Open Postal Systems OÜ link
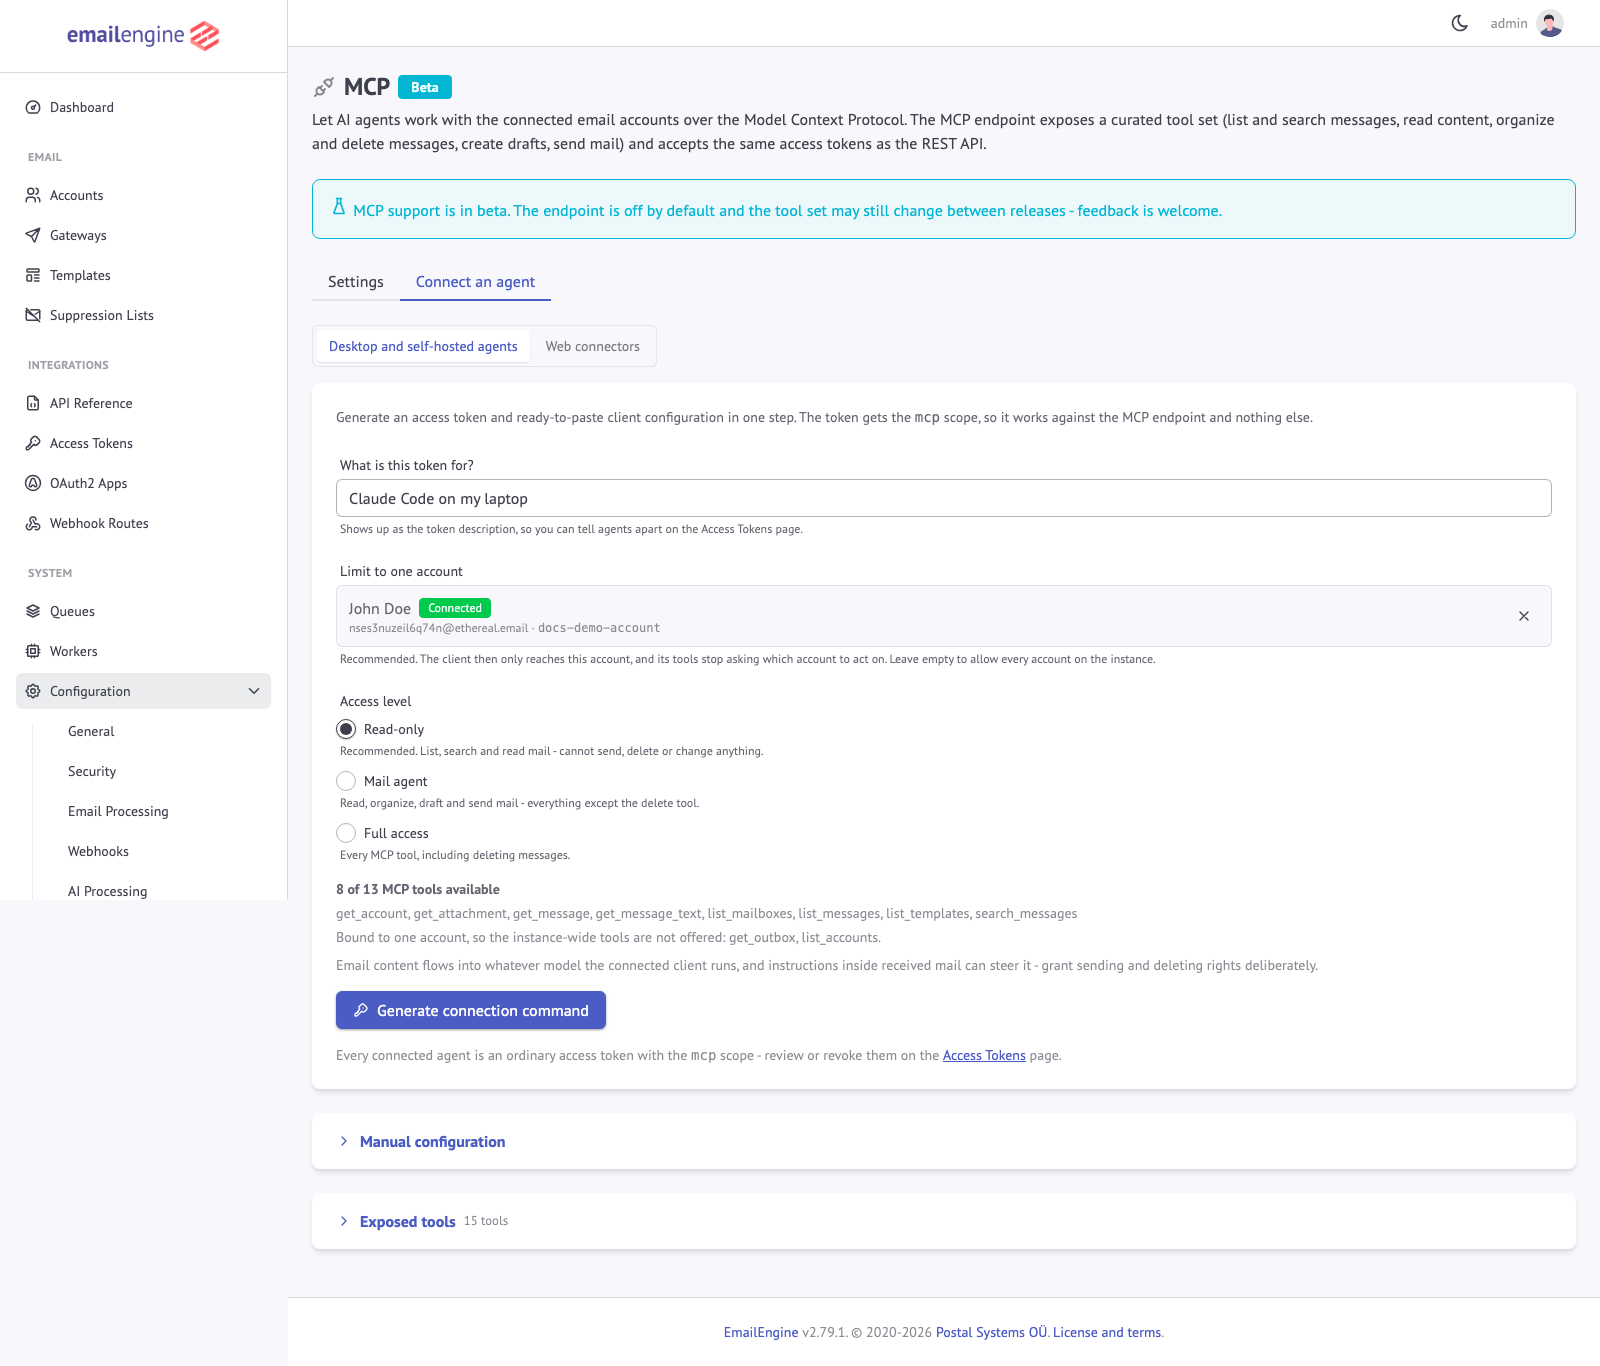The height and width of the screenshot is (1366, 1600). point(991,1332)
